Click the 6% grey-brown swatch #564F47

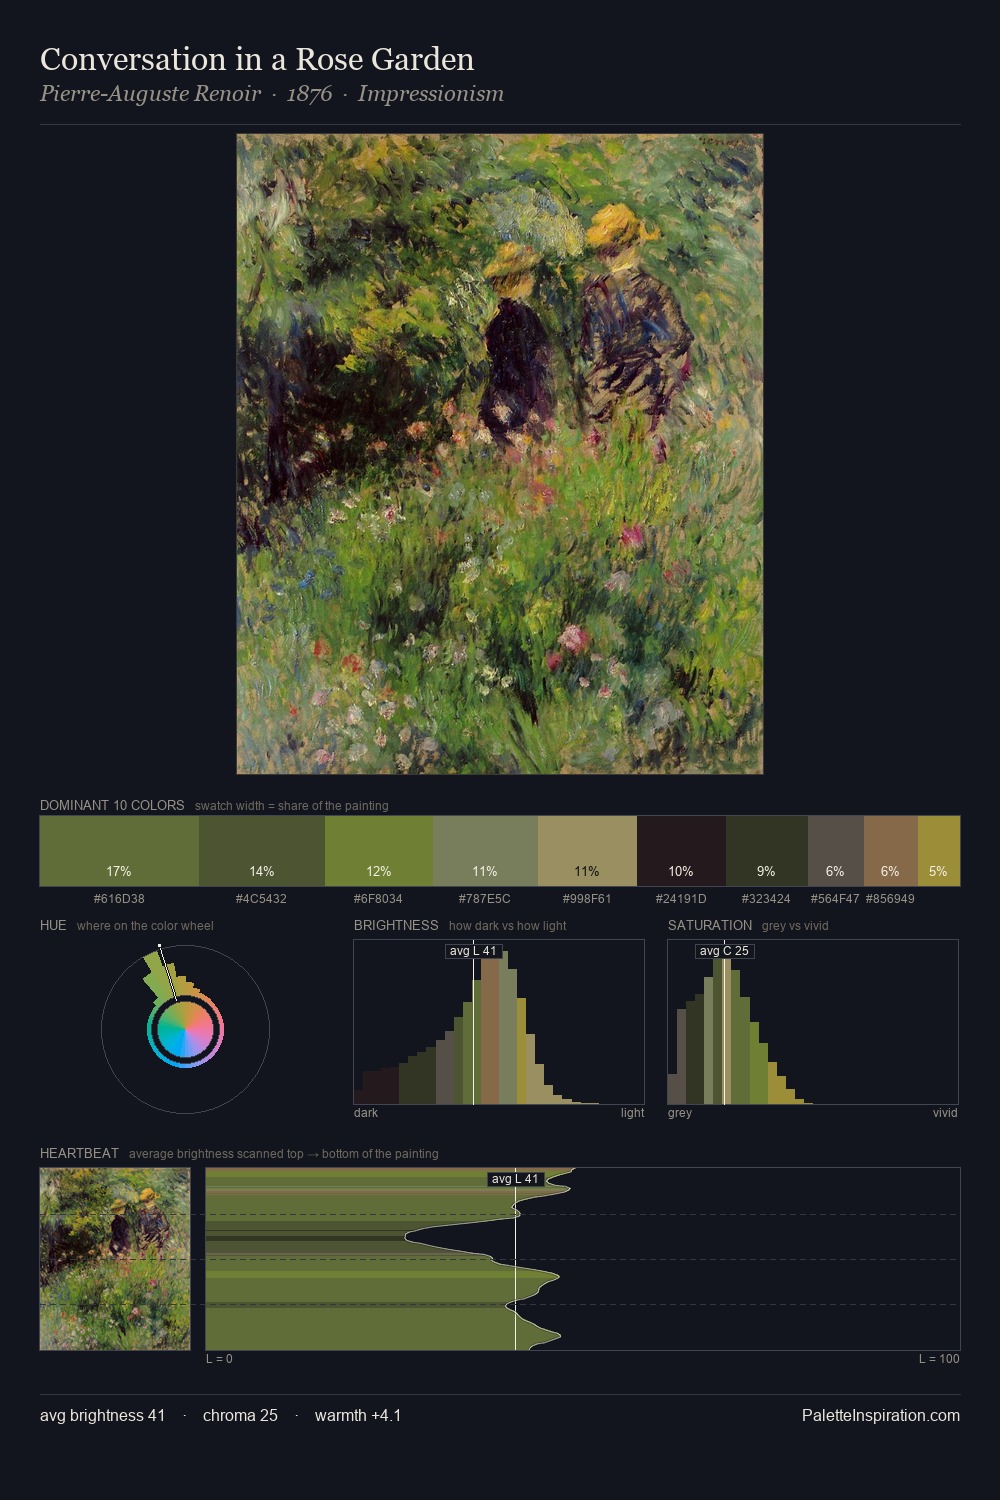pos(835,851)
